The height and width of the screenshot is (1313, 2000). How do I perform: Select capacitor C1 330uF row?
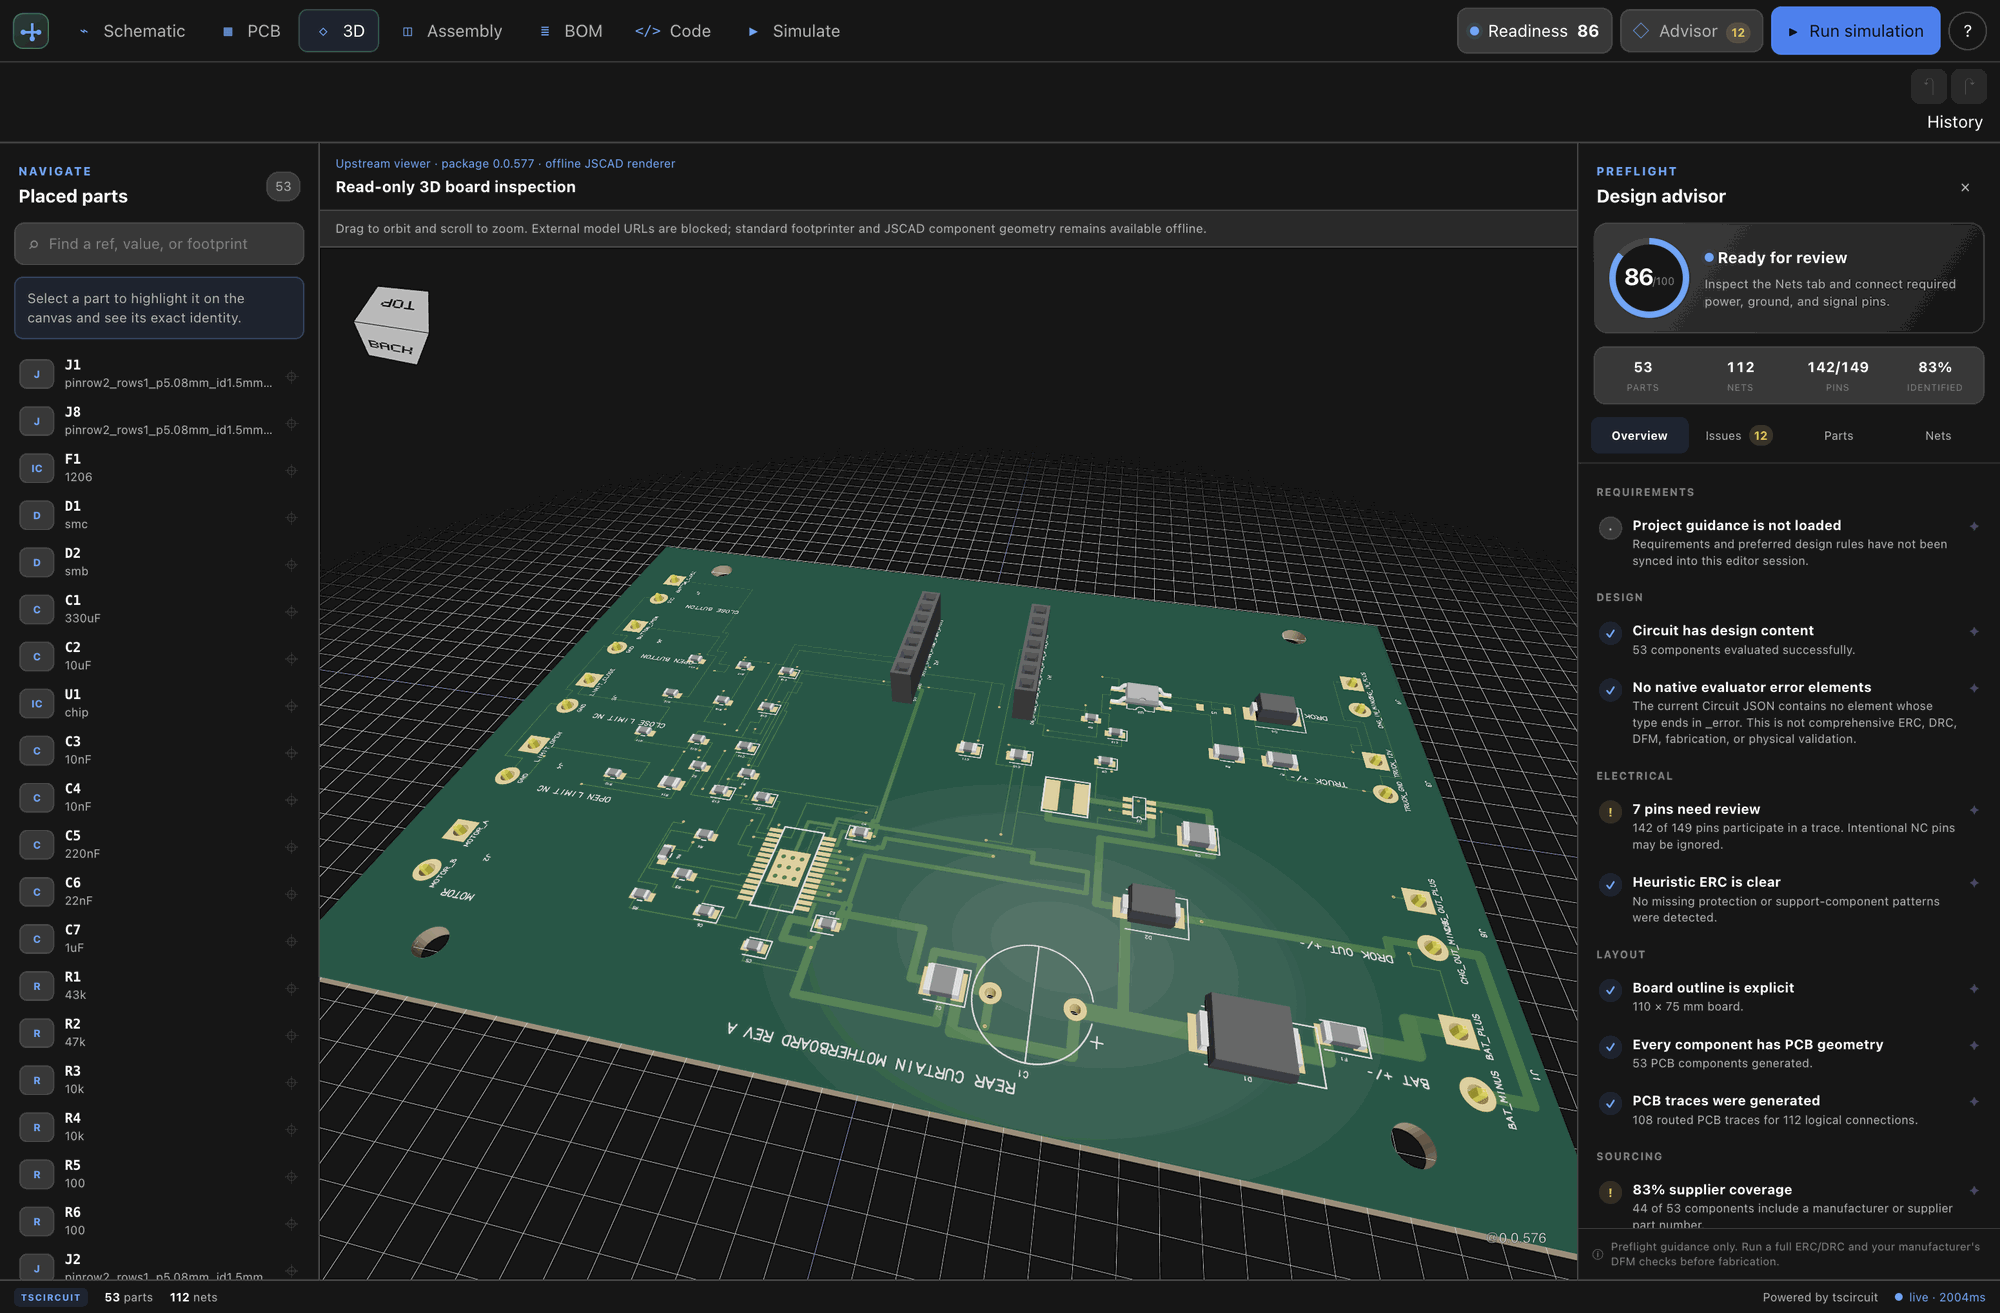pyautogui.click(x=159, y=609)
